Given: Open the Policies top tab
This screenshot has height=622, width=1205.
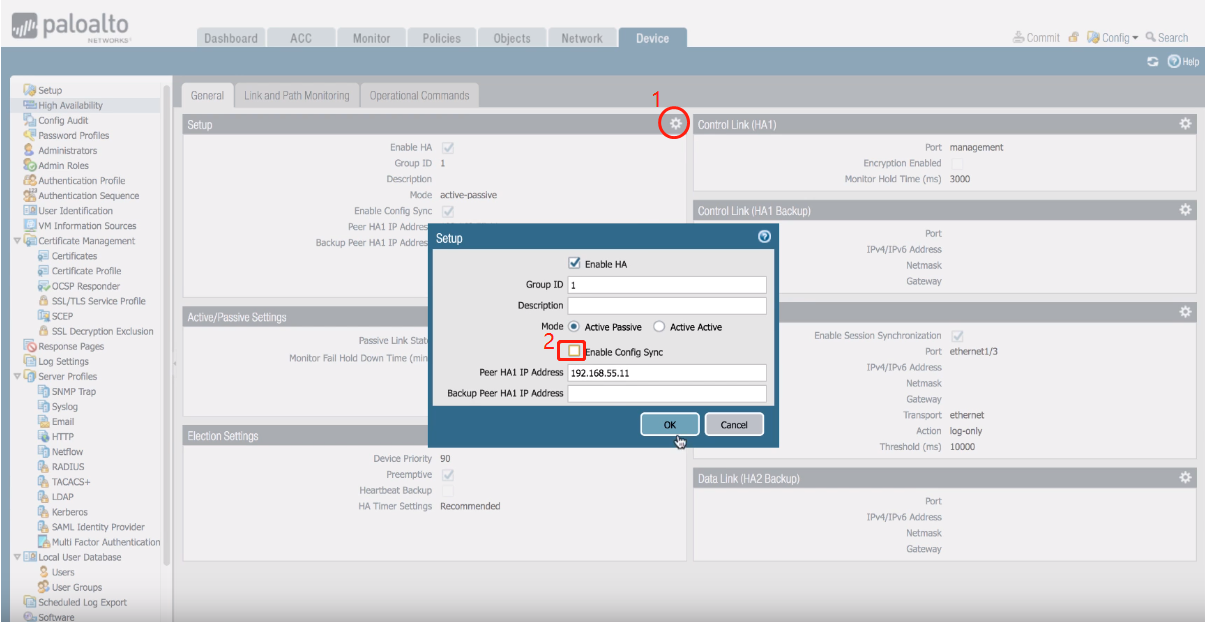Looking at the screenshot, I should coord(441,38).
